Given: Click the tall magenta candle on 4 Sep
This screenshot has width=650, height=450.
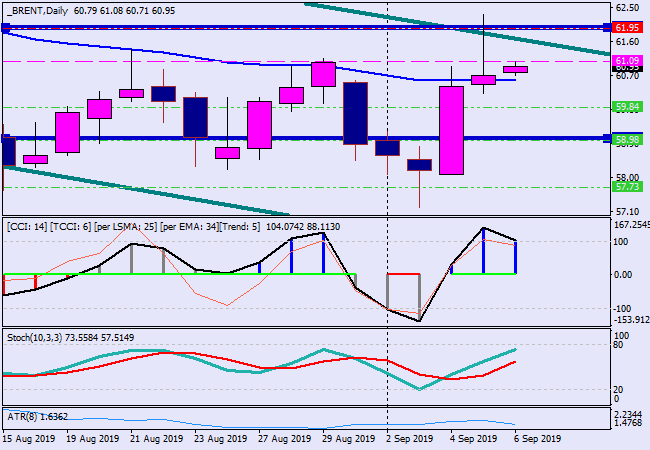Looking at the screenshot, I should pyautogui.click(x=451, y=130).
